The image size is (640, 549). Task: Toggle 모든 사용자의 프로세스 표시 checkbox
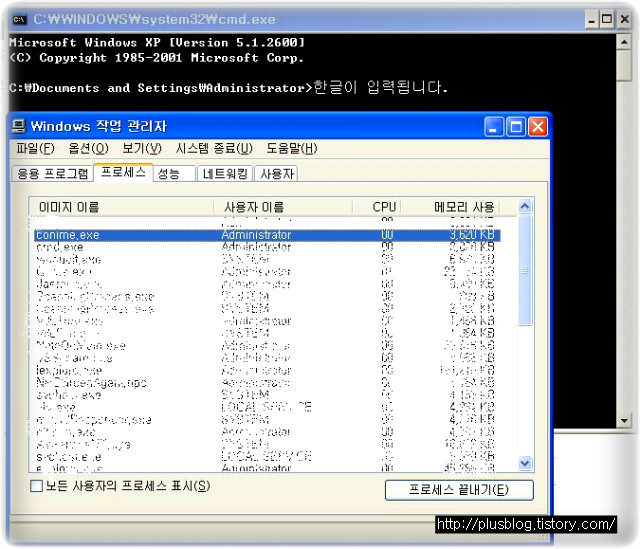point(36,486)
